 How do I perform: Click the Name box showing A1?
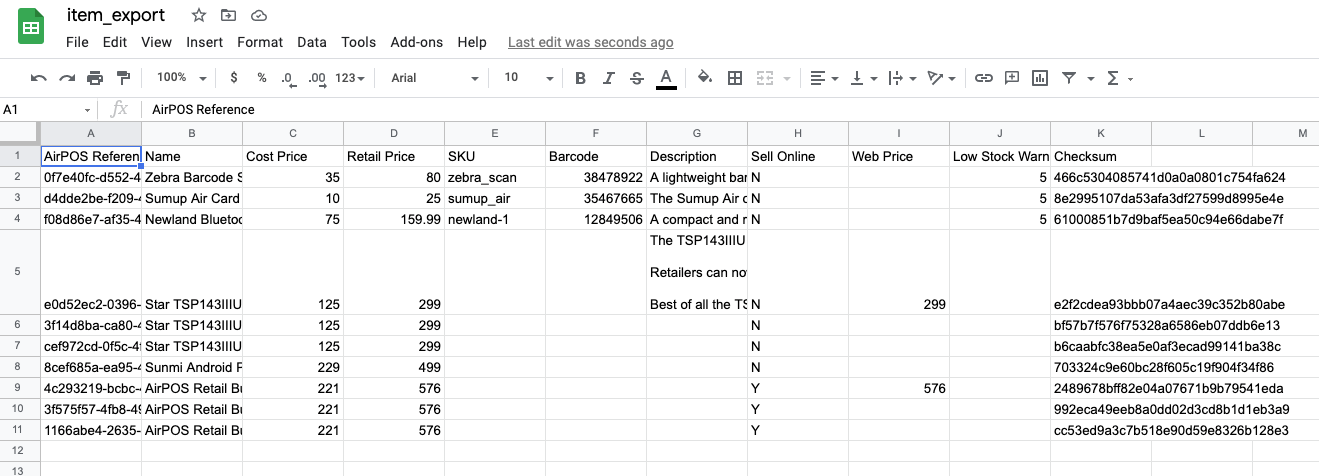[x=47, y=109]
